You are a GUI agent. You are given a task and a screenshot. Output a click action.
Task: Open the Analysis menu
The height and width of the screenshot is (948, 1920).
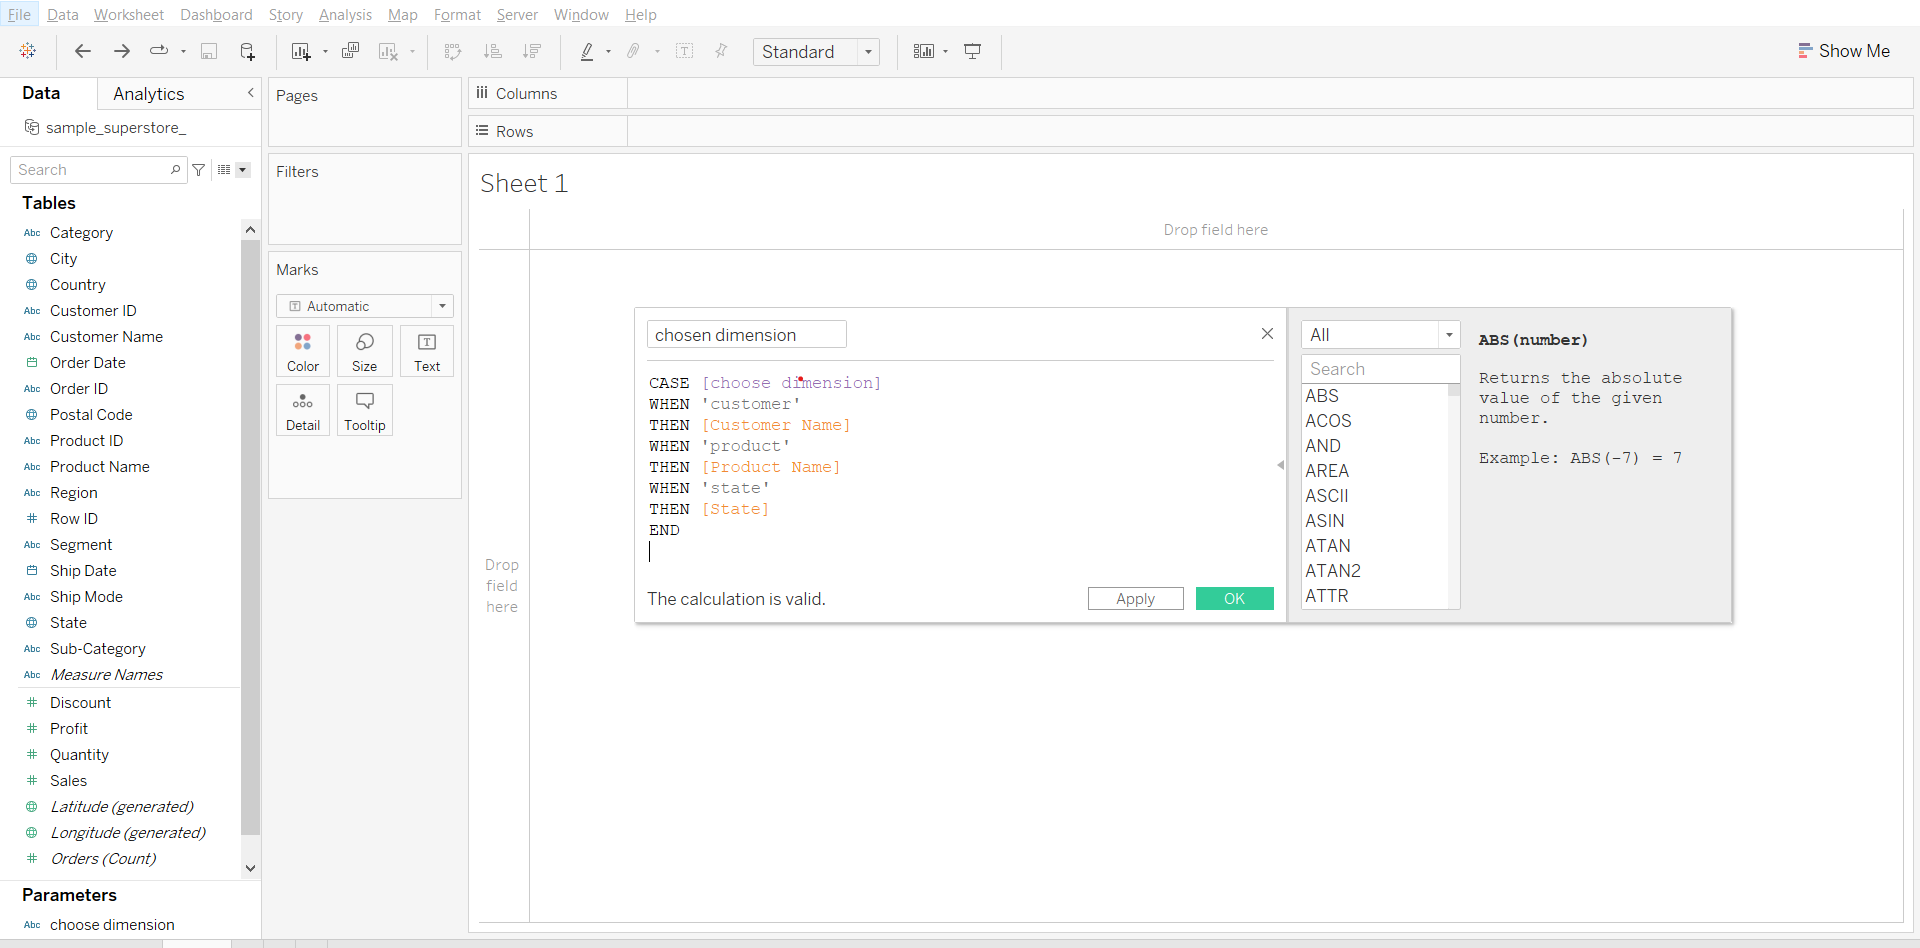(345, 15)
